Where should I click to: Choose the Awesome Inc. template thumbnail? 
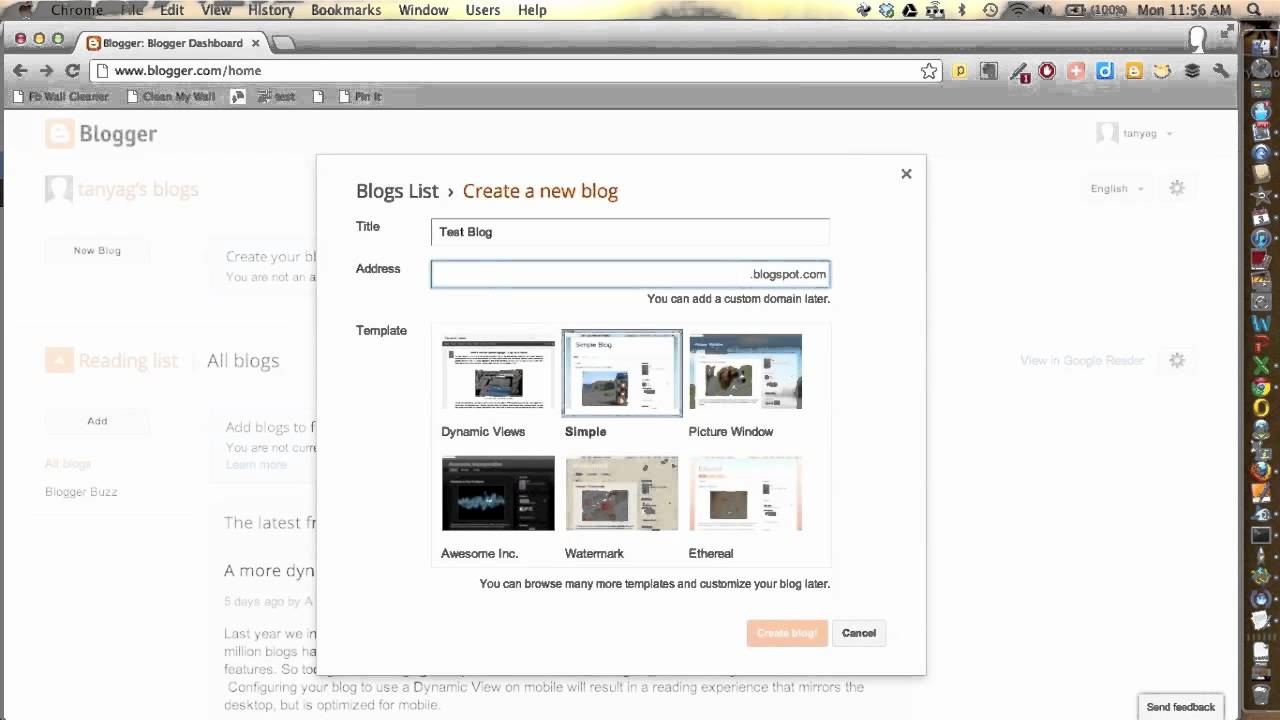tap(498, 494)
